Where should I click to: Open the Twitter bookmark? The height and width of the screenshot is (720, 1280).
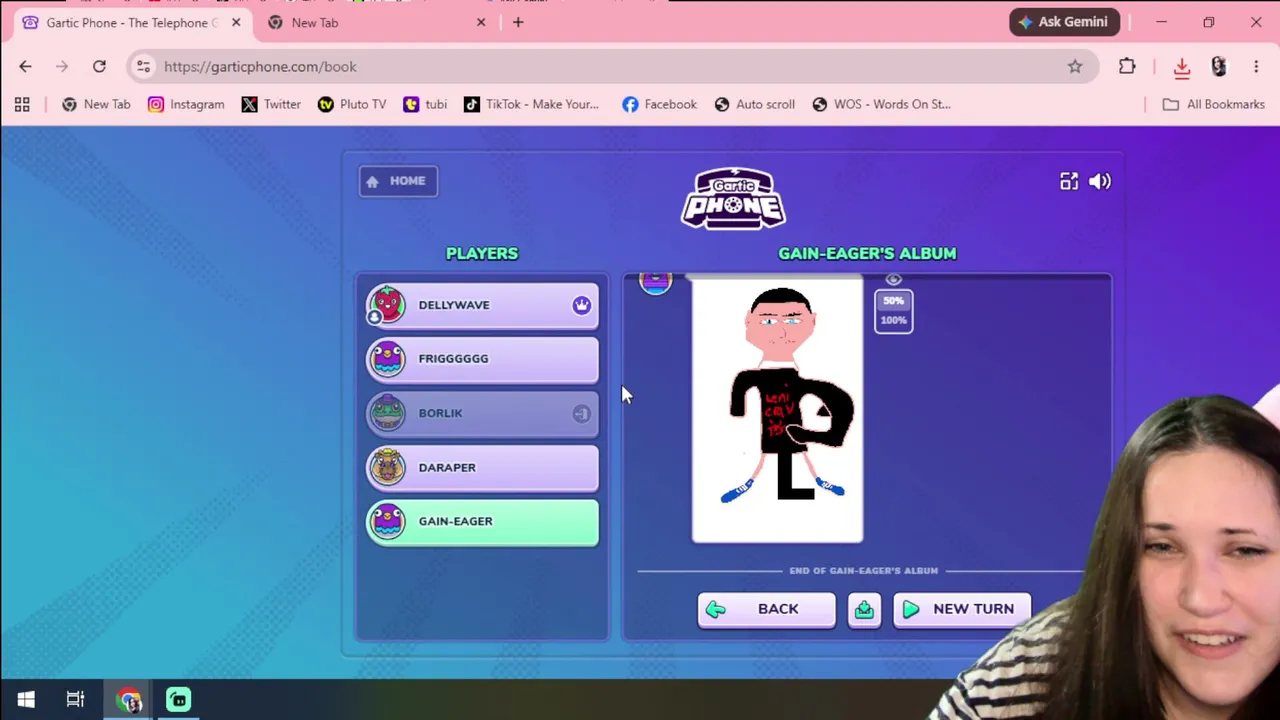tap(271, 104)
